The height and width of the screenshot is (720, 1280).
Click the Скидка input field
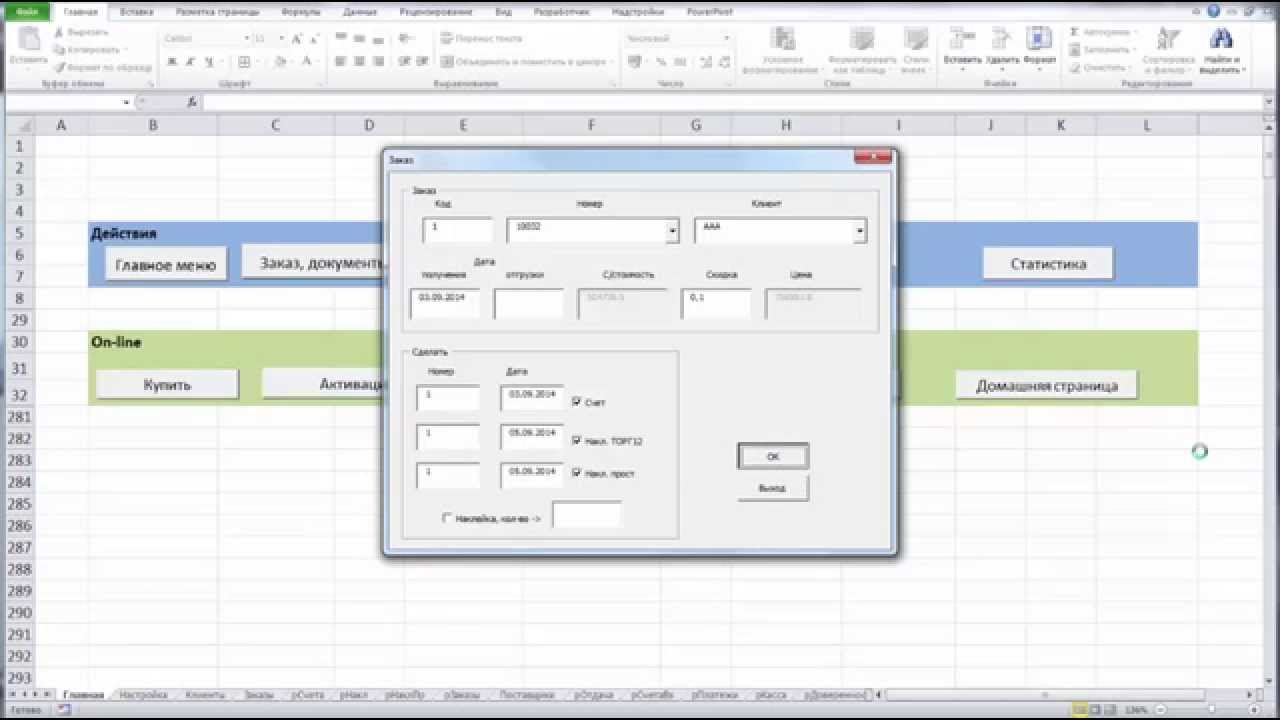716,303
